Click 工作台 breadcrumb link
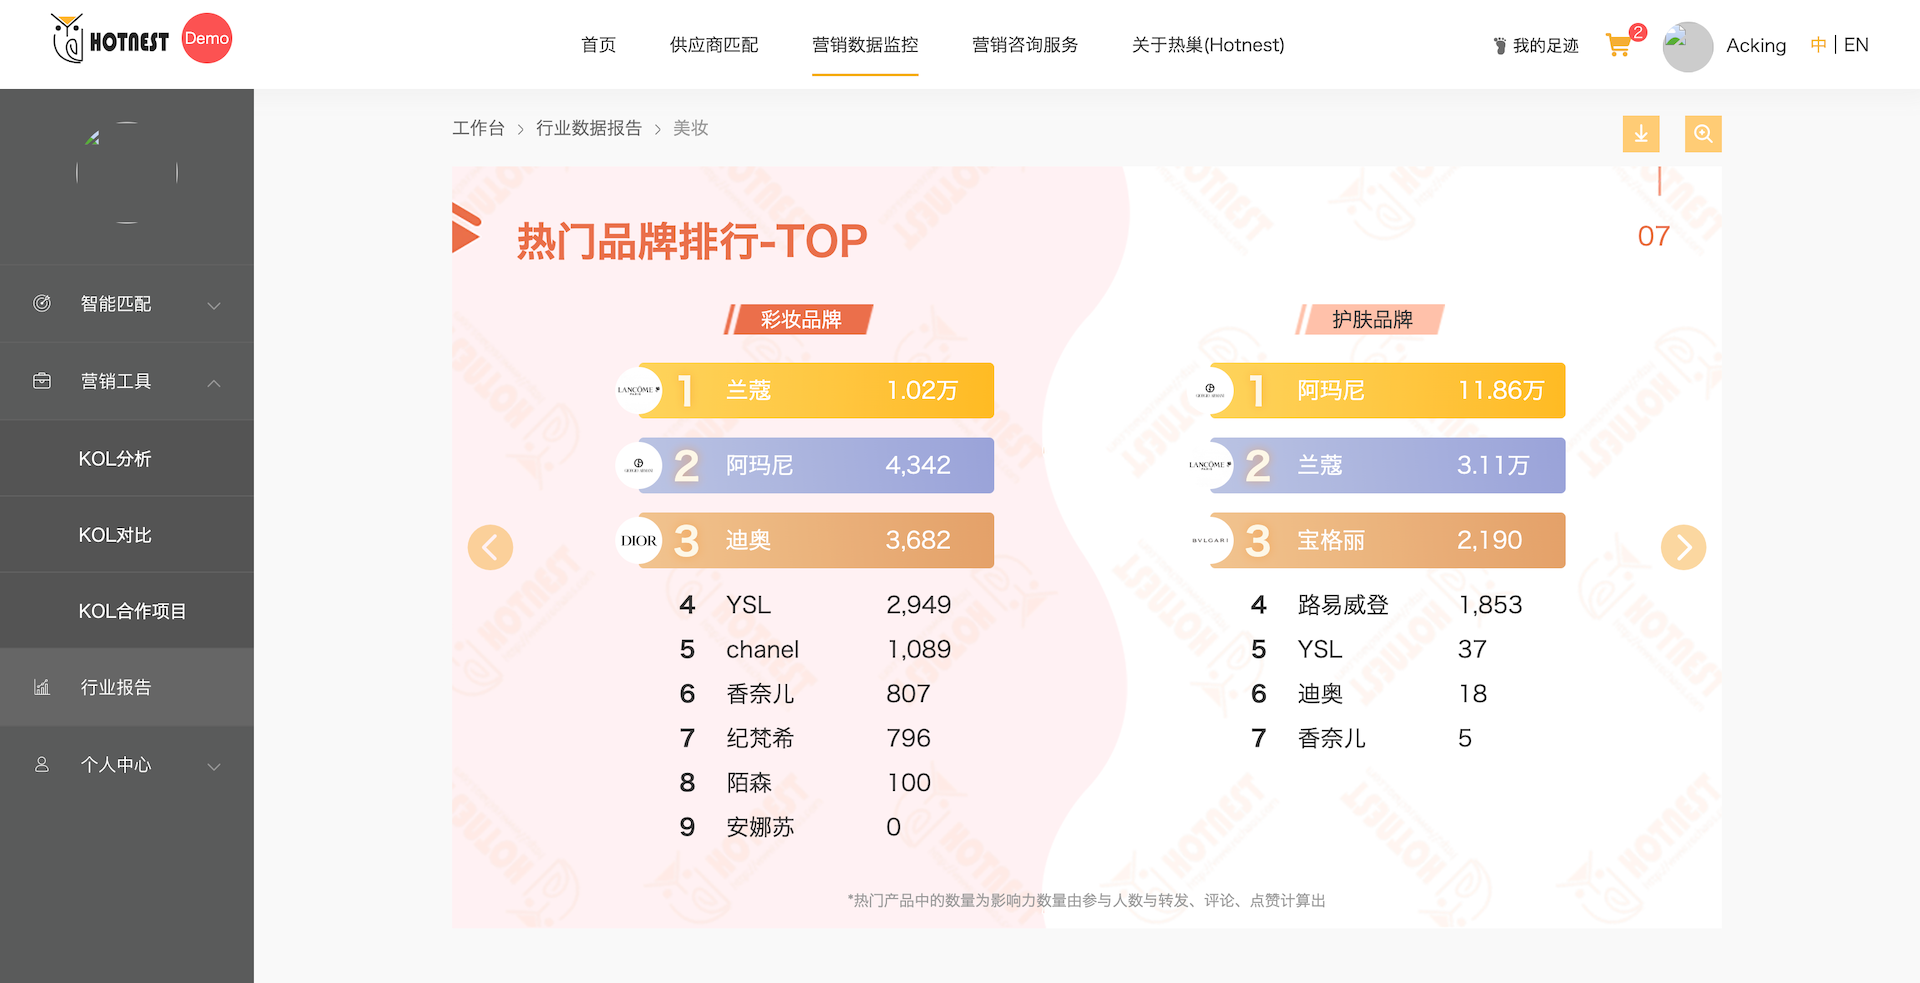 click(478, 128)
